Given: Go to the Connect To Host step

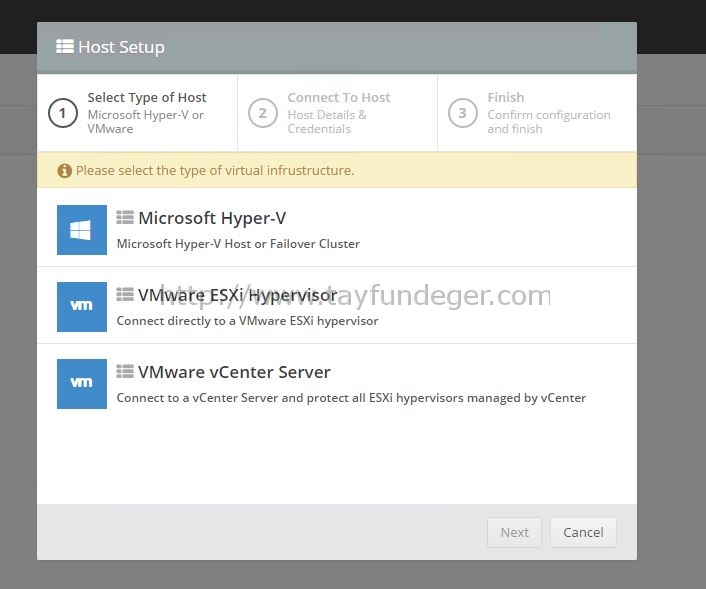Looking at the screenshot, I should click(337, 113).
